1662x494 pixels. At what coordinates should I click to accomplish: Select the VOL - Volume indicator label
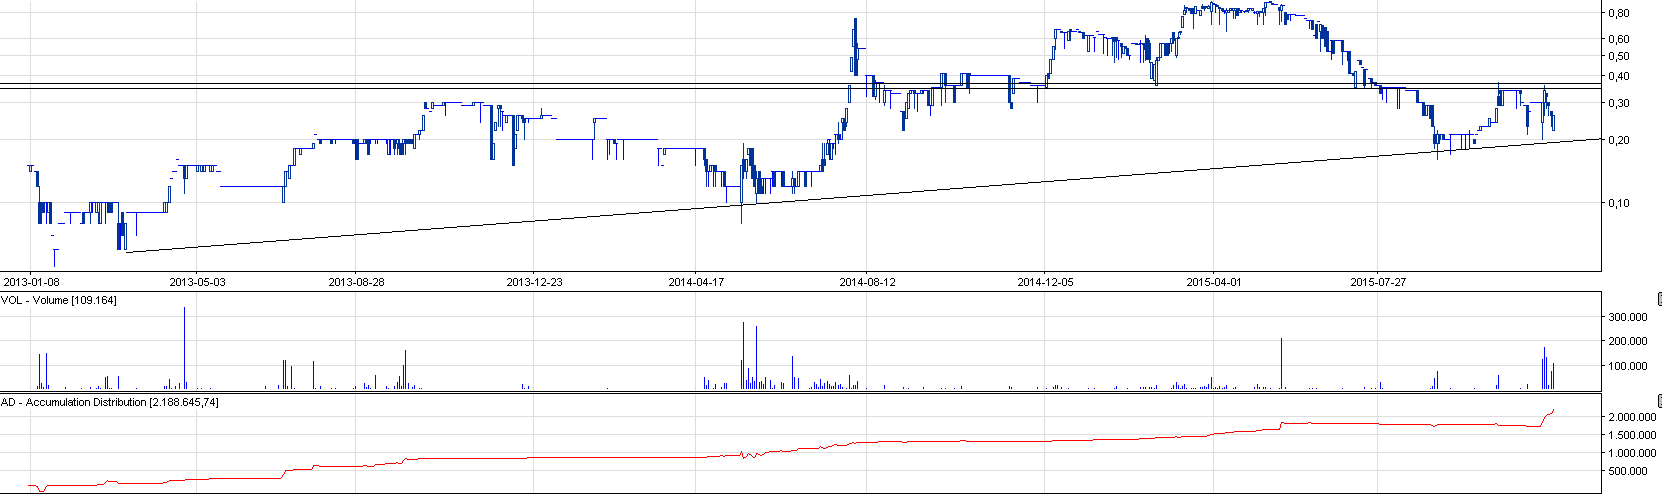tap(59, 300)
